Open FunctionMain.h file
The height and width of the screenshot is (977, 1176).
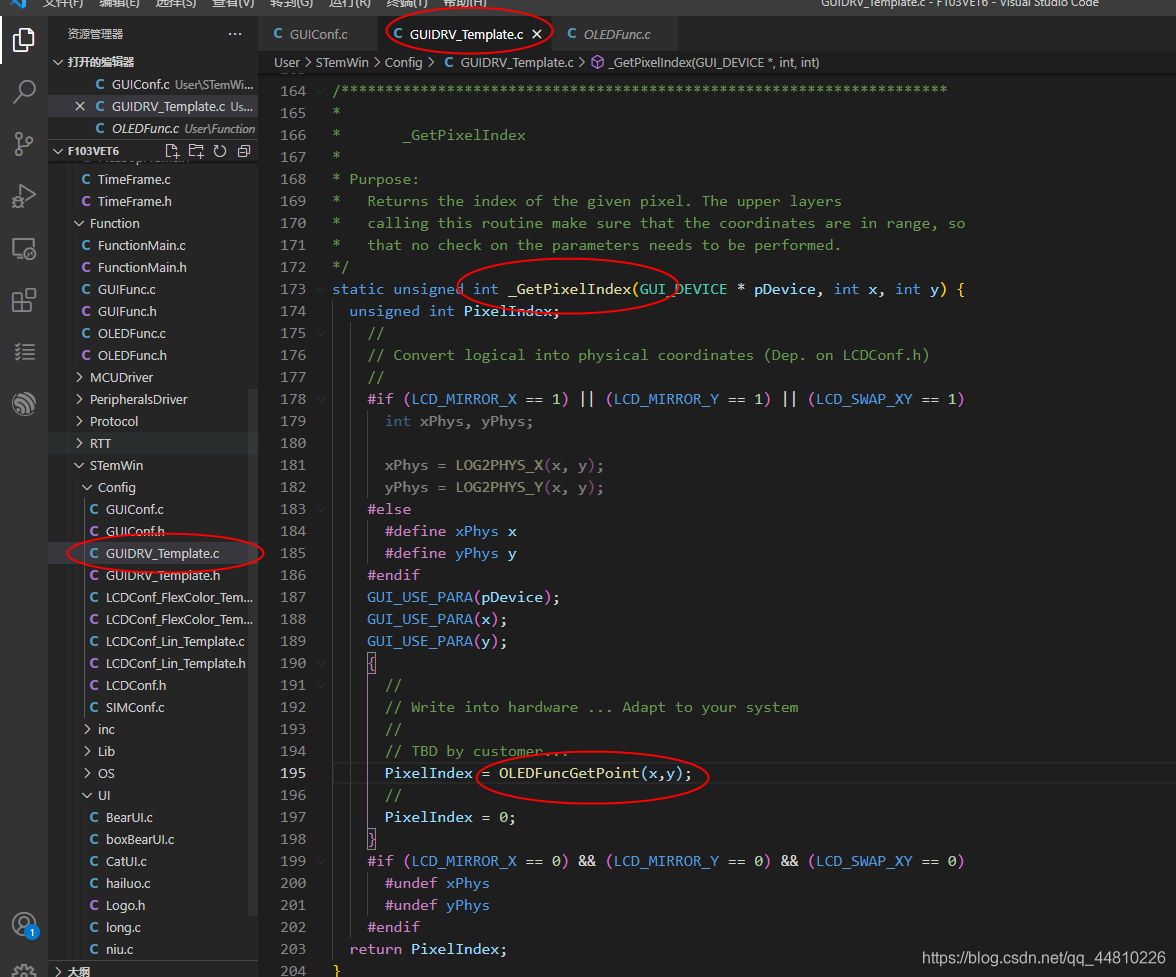142,267
